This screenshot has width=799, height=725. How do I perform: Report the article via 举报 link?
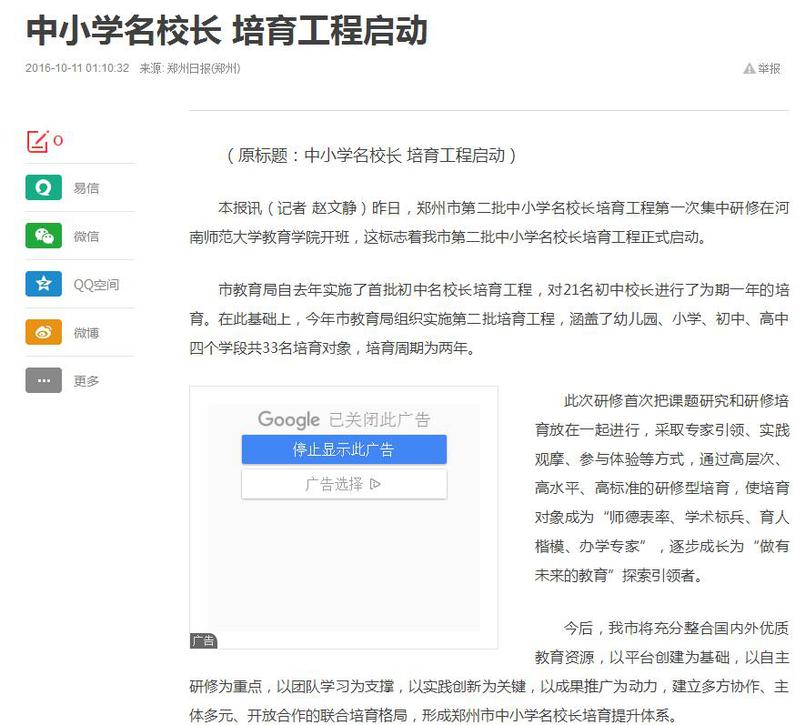click(x=768, y=69)
